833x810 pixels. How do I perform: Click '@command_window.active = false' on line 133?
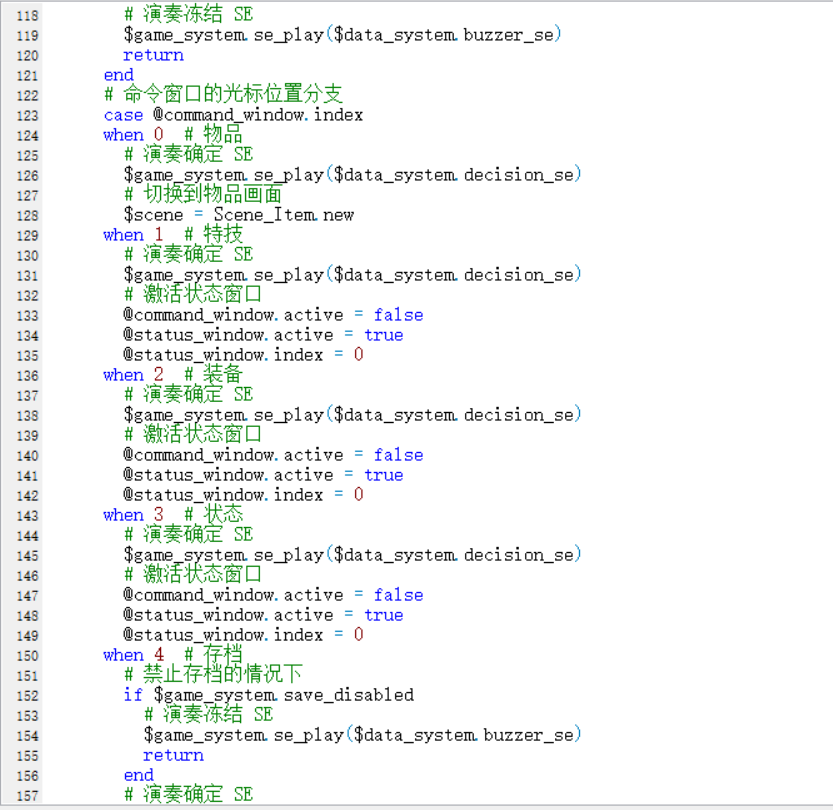pos(274,315)
